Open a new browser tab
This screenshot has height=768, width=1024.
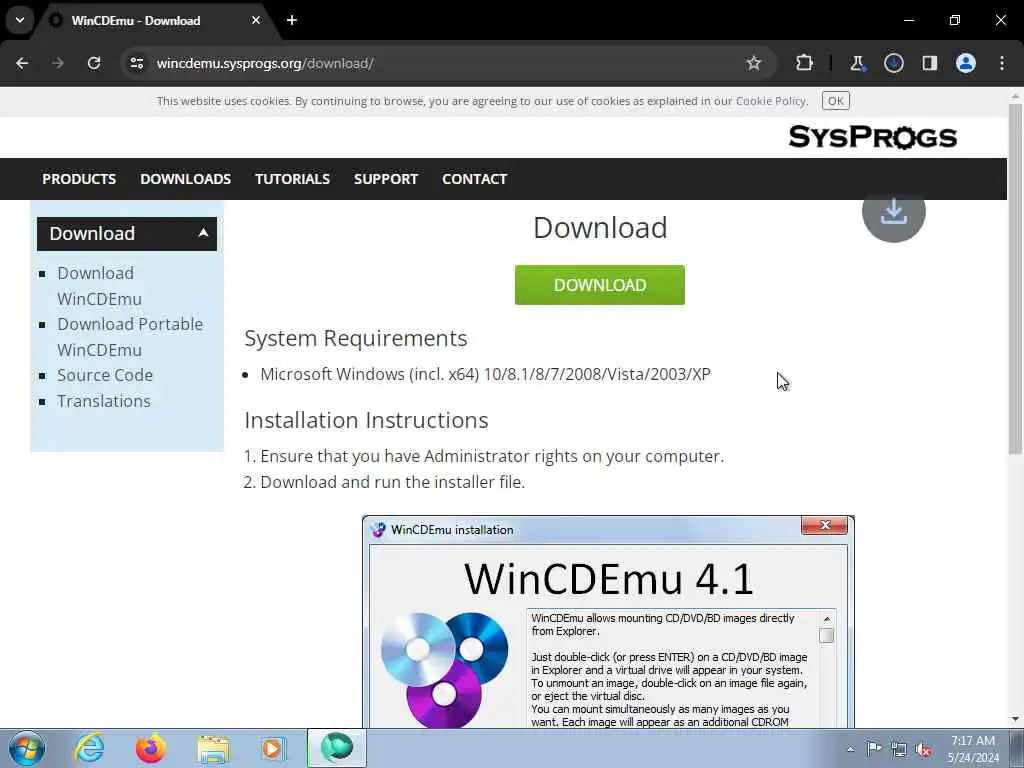[292, 20]
